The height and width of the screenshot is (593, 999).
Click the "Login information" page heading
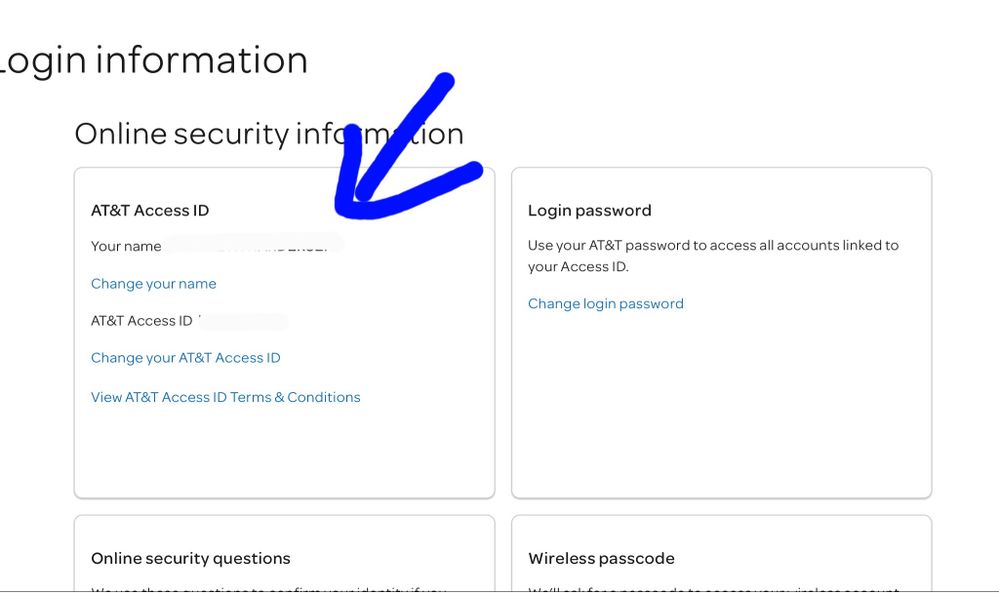click(x=153, y=61)
